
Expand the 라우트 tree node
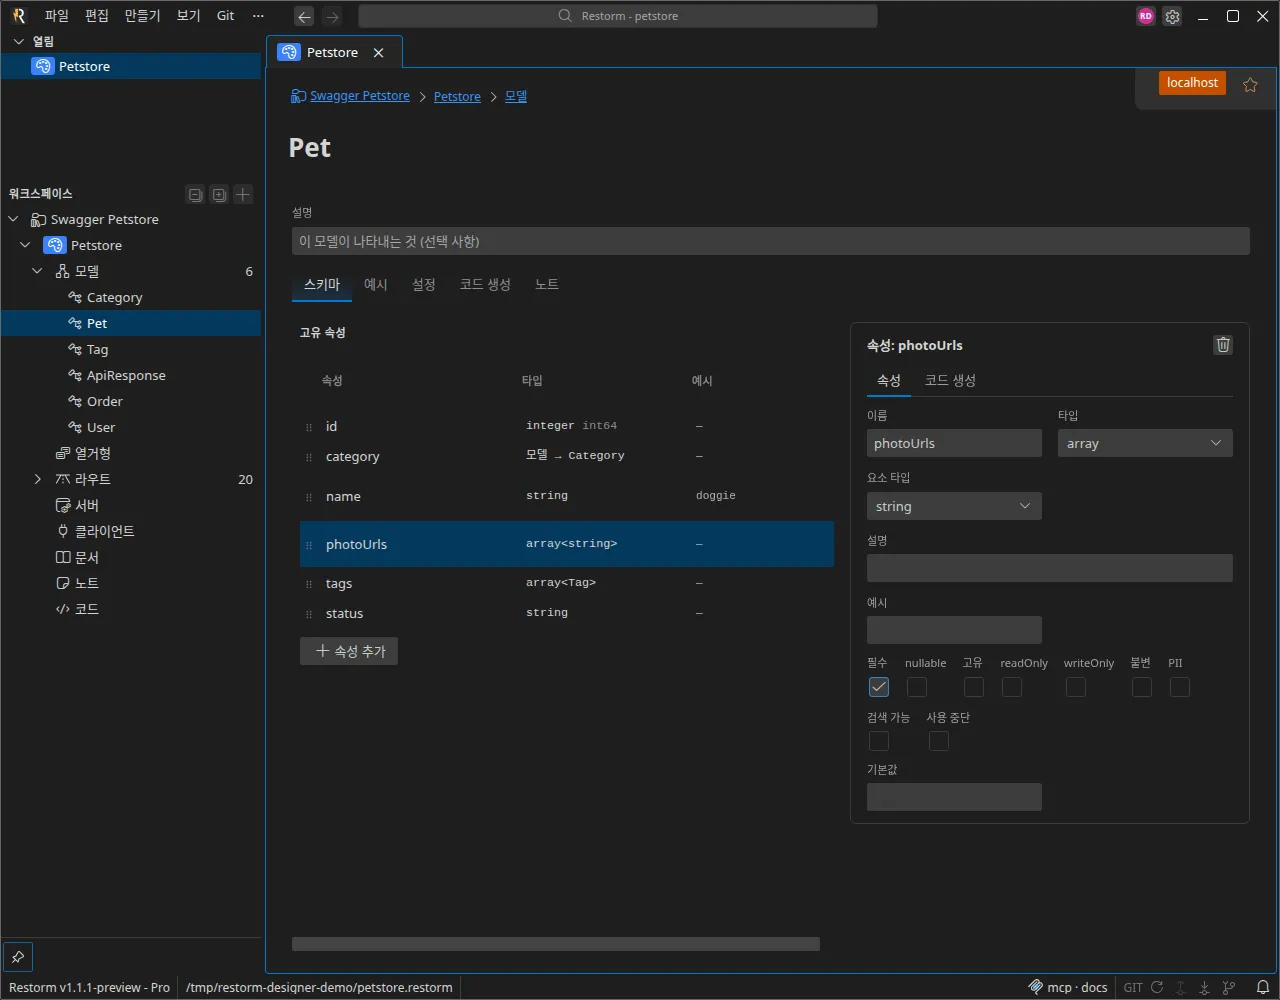(38, 480)
